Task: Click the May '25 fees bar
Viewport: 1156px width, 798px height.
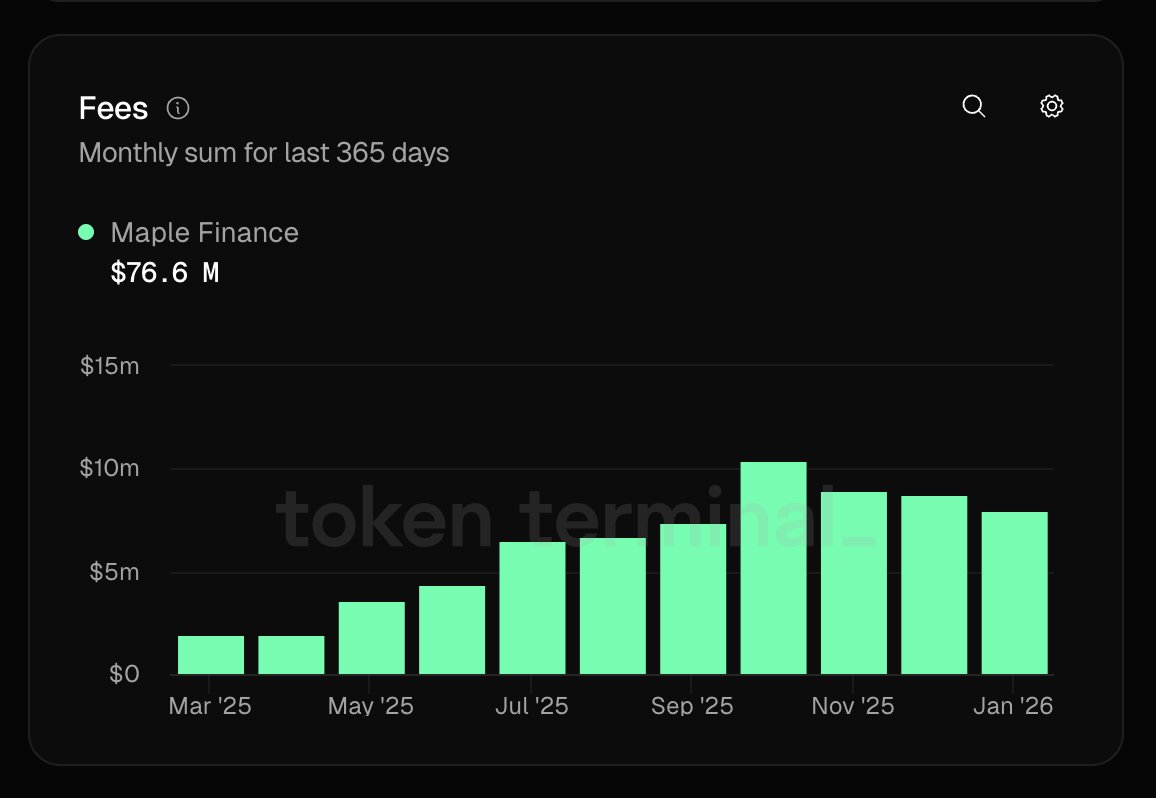Action: click(x=371, y=638)
